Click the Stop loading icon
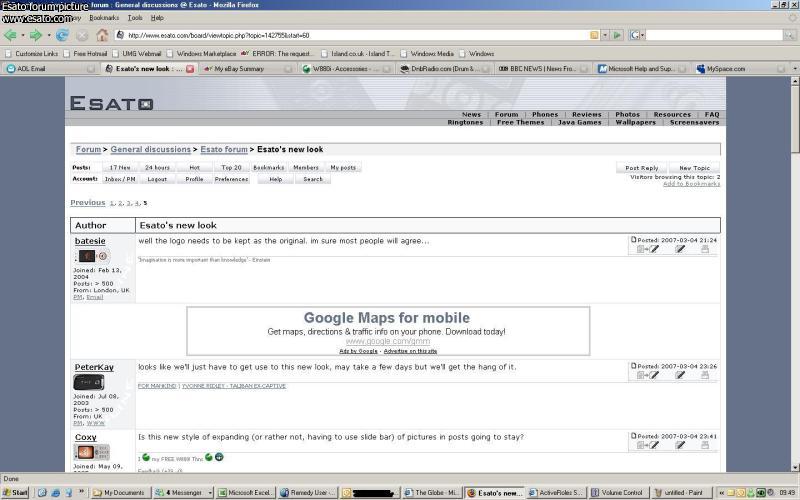The width and height of the screenshot is (800, 500). (82, 36)
